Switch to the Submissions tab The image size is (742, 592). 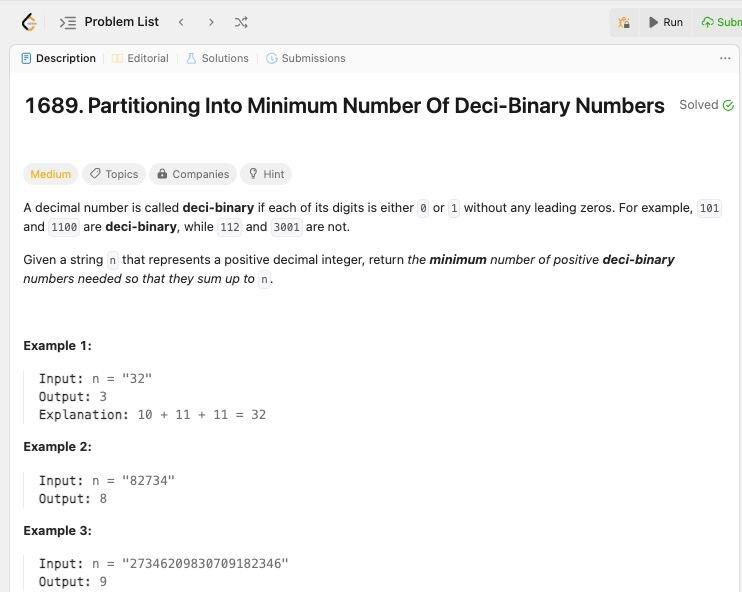(306, 58)
